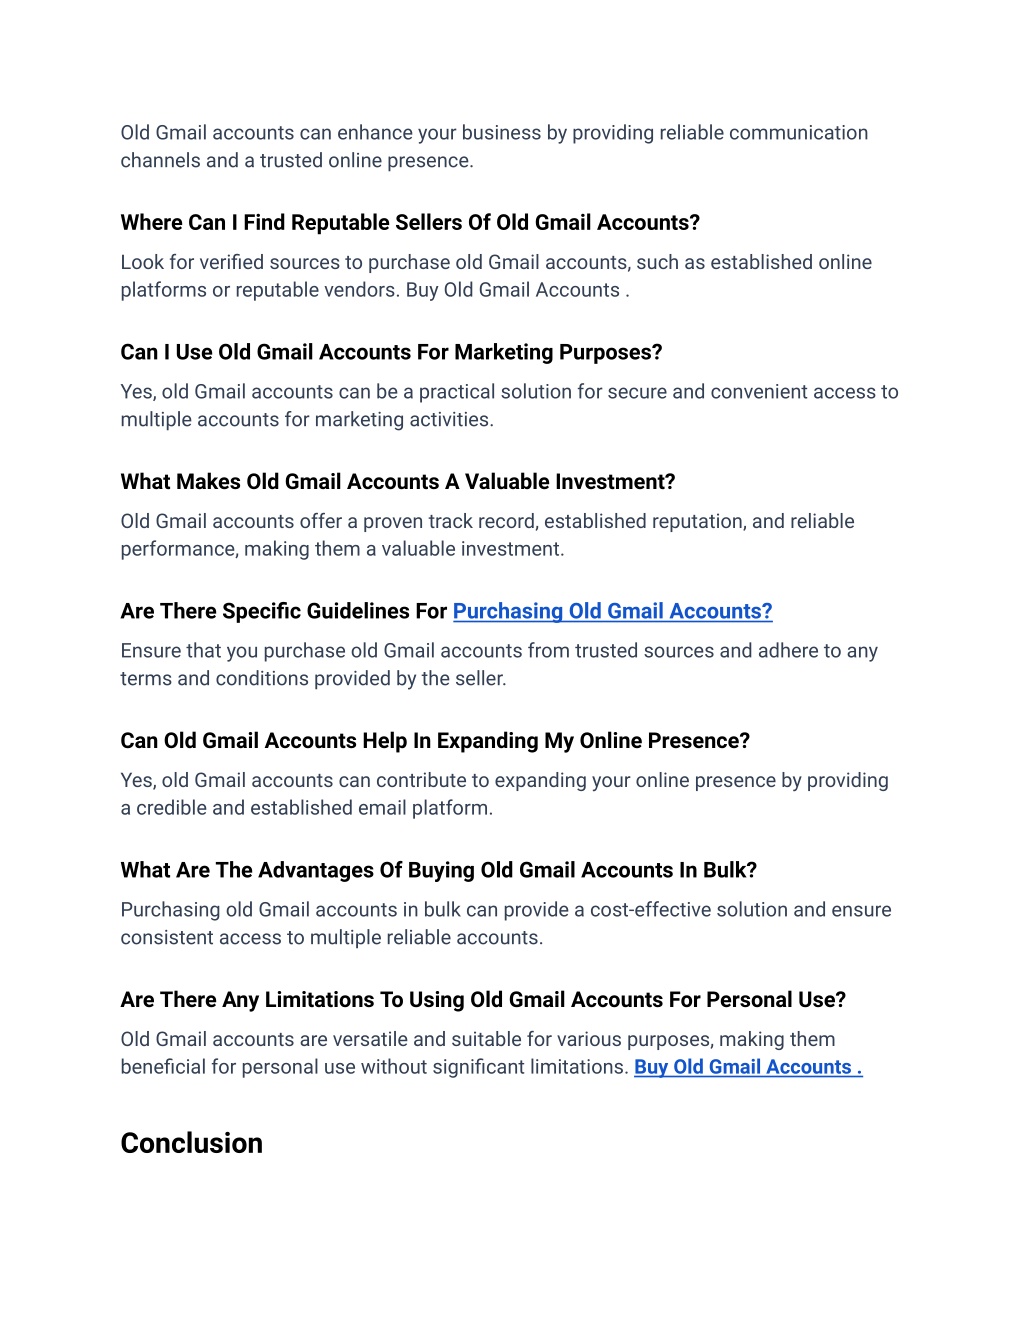Click the 'versatile and suitable for various purposes' line
This screenshot has width=1024, height=1325.
(x=478, y=1040)
